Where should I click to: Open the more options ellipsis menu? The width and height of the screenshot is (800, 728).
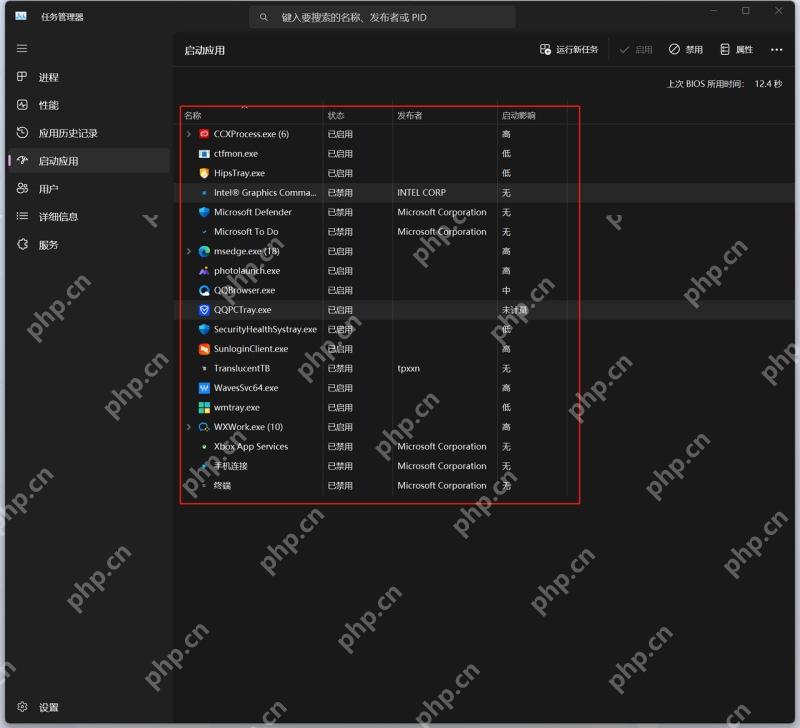coord(777,49)
